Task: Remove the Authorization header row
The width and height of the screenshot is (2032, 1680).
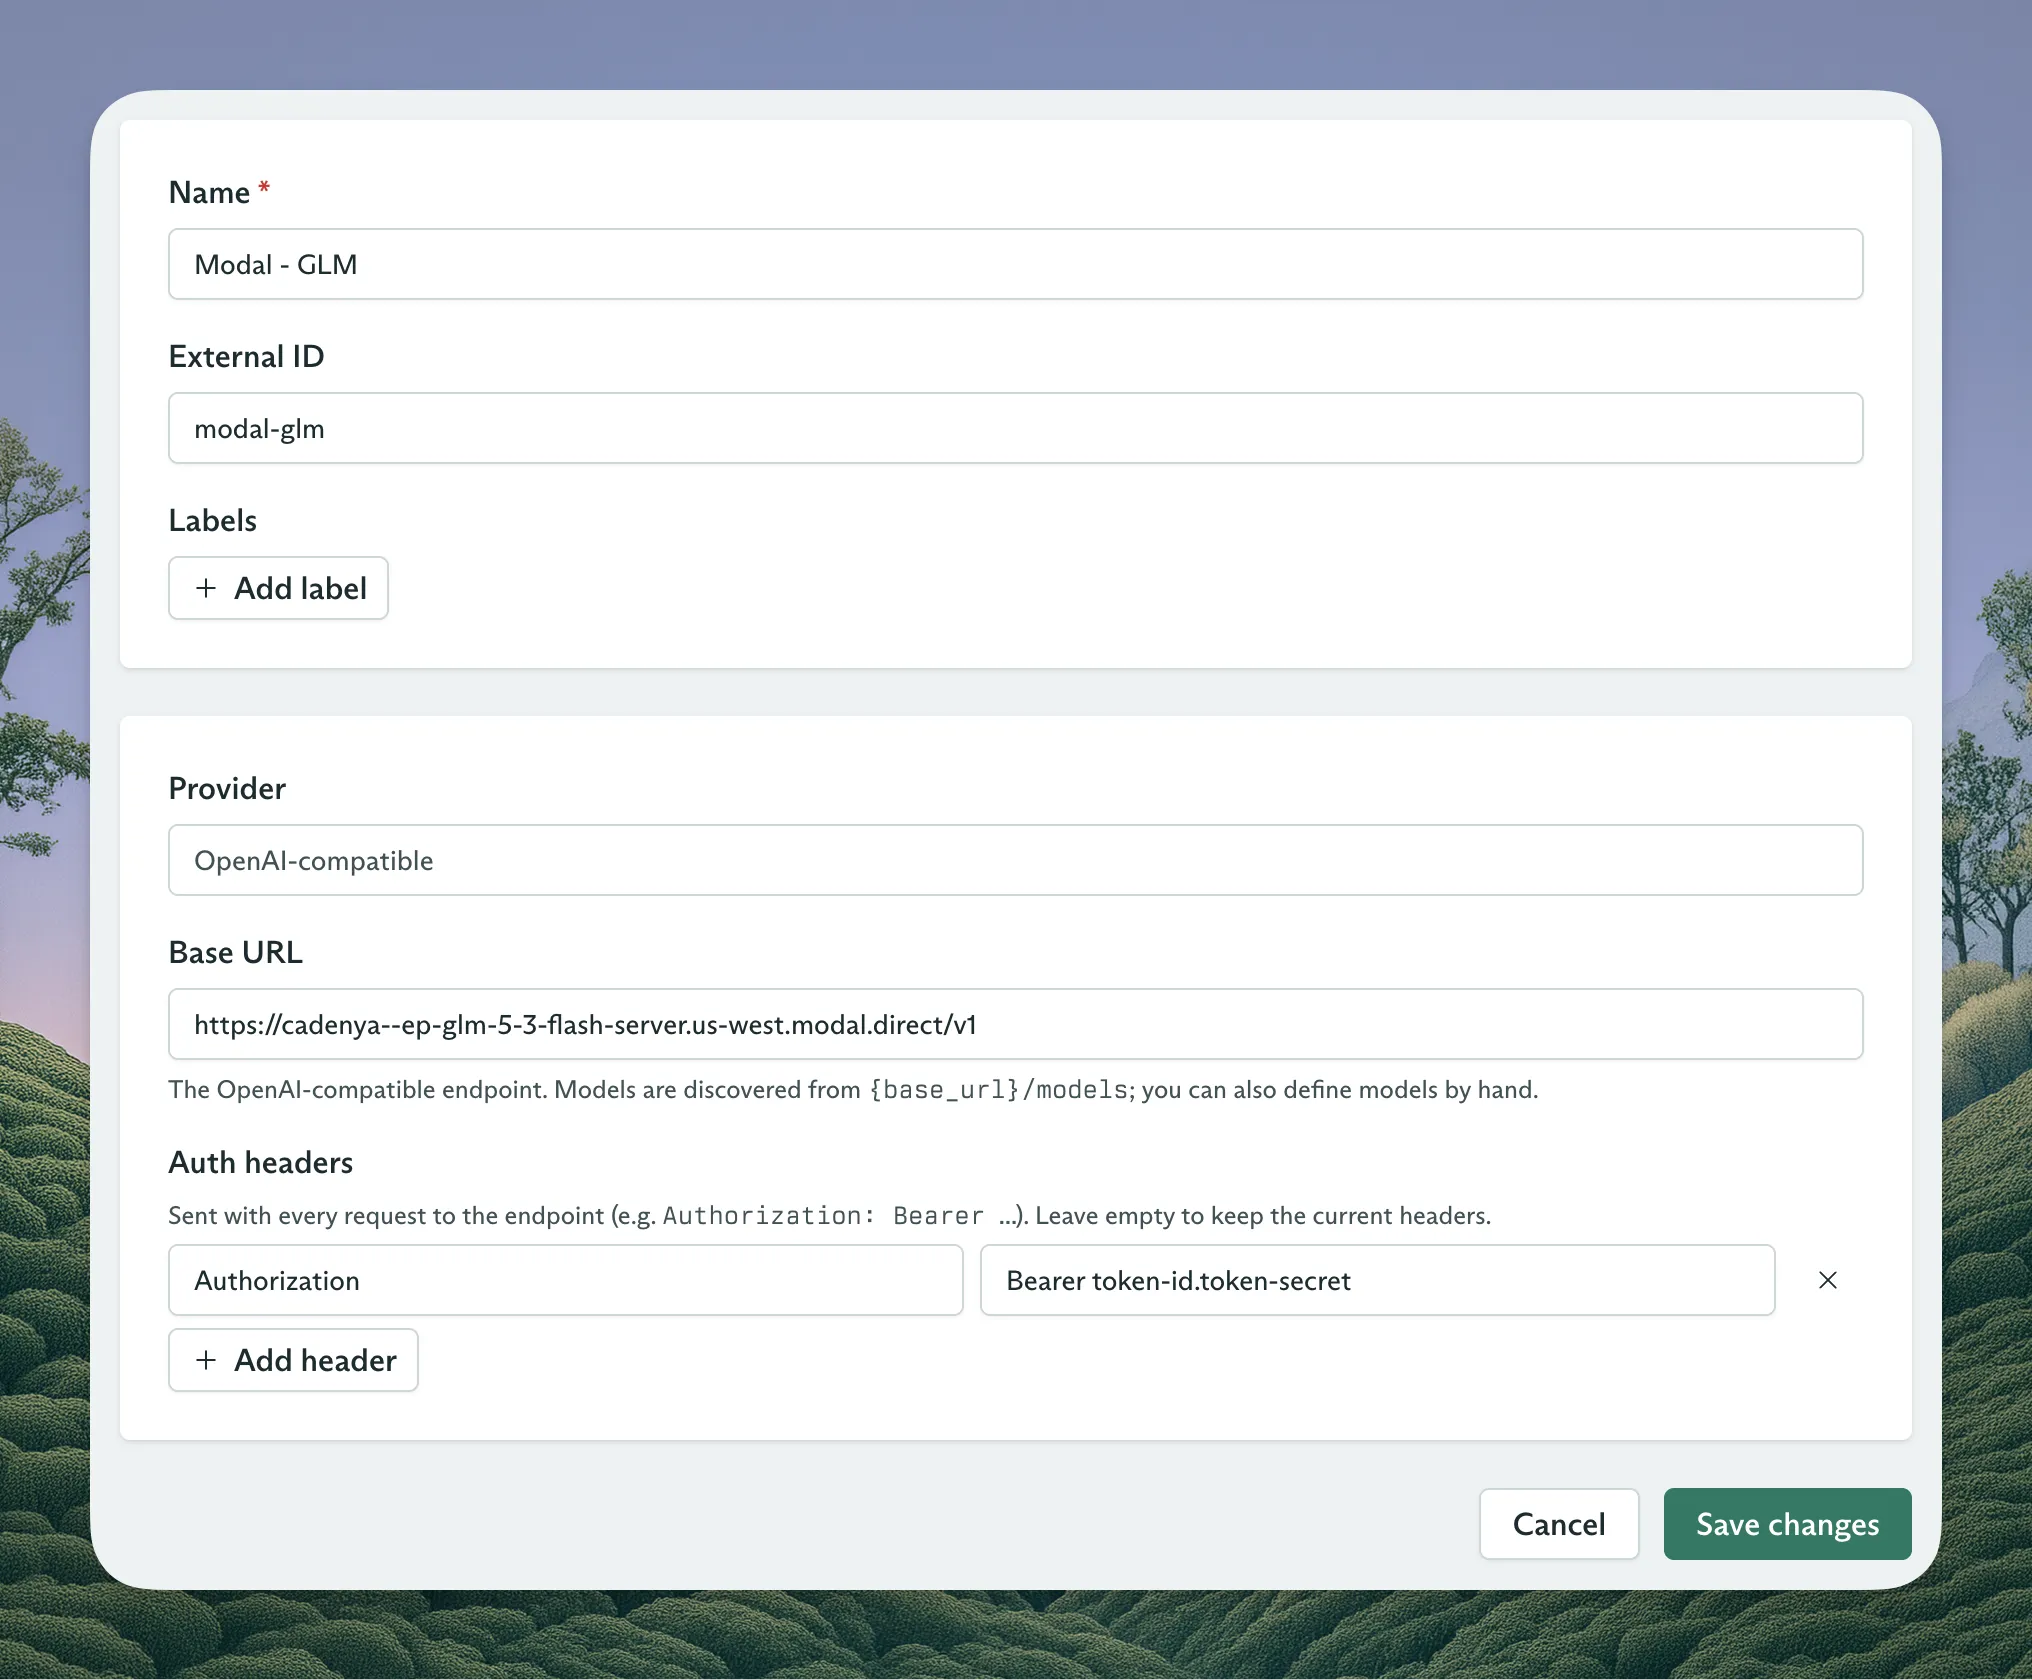Action: pyautogui.click(x=1827, y=1280)
